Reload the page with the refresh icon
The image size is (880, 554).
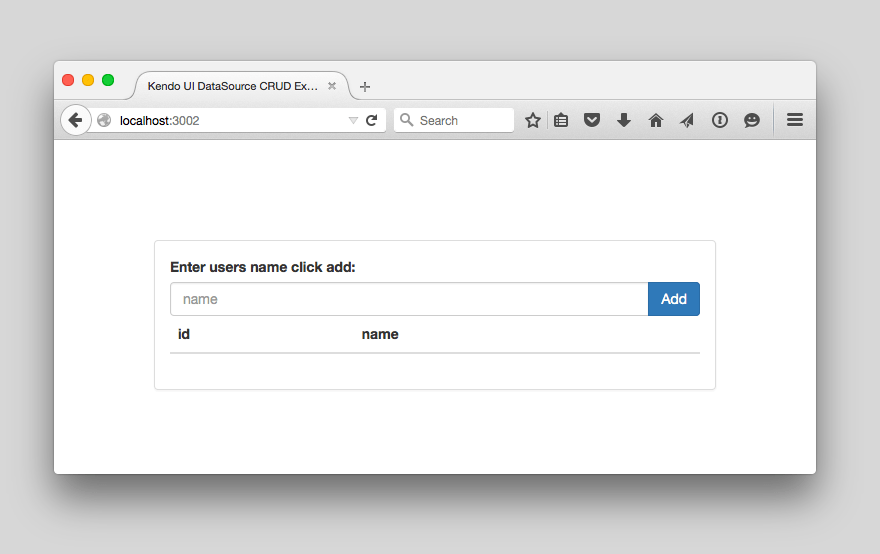pos(372,120)
